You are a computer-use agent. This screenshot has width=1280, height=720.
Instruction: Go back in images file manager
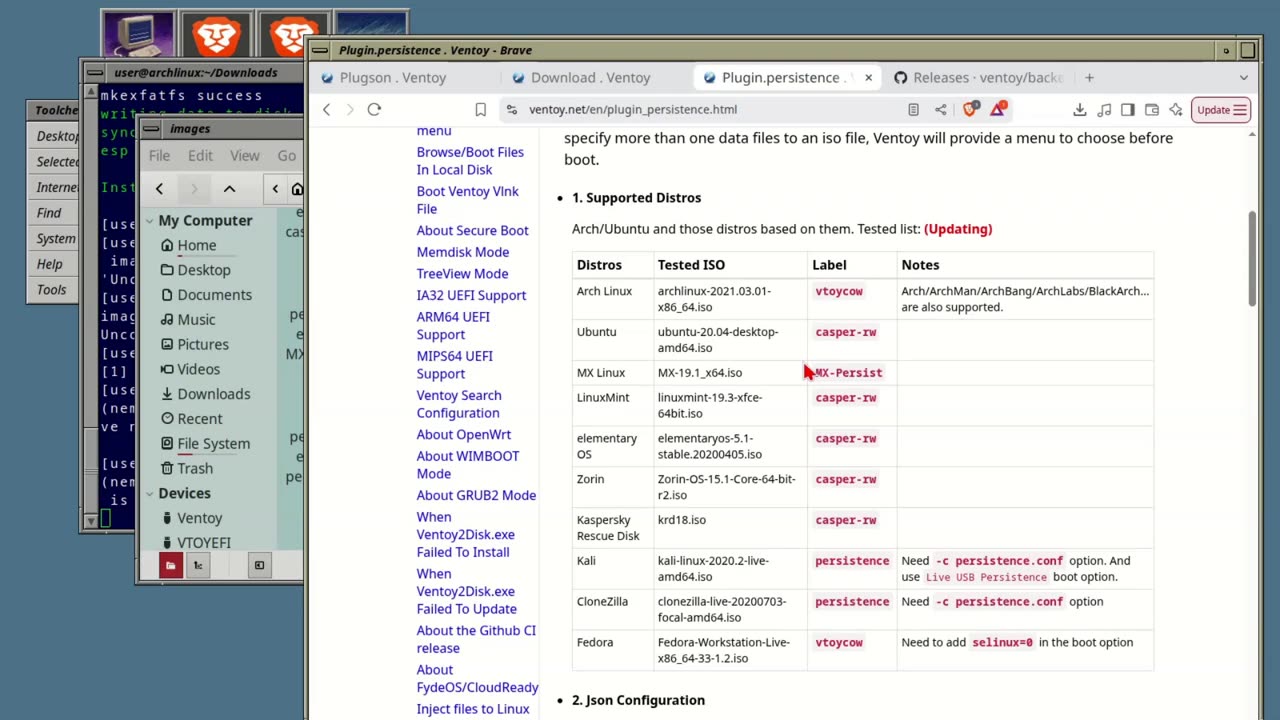point(159,188)
